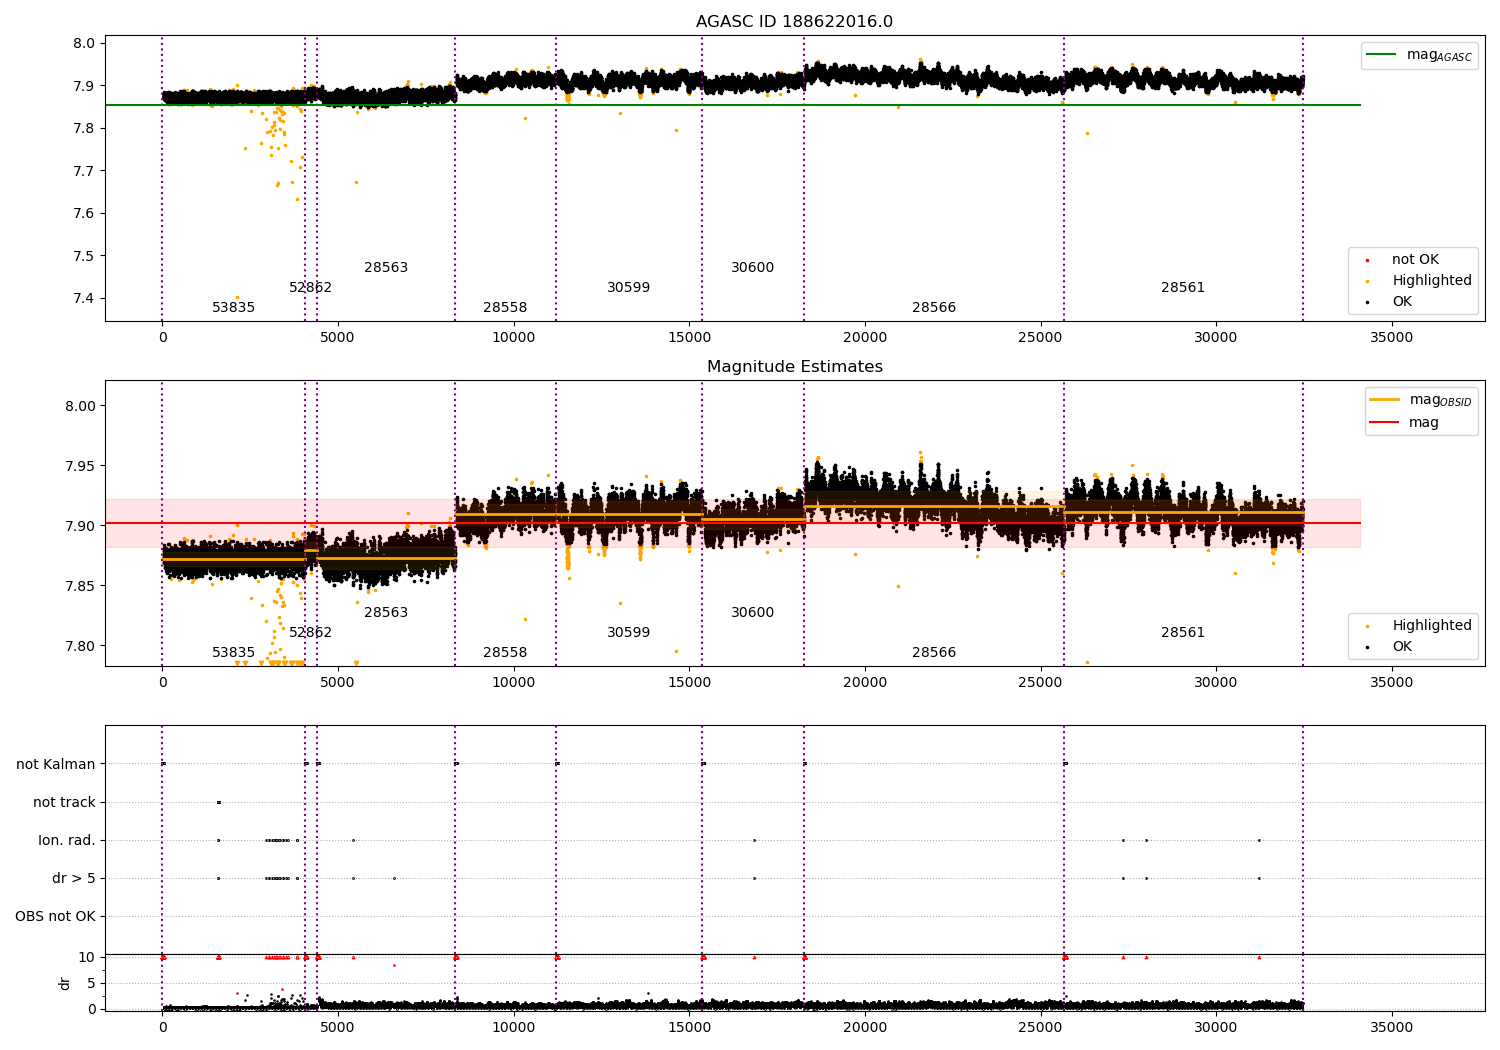
Task: Click x-tick '25000' under the bottom plot
Action: click(1040, 1028)
